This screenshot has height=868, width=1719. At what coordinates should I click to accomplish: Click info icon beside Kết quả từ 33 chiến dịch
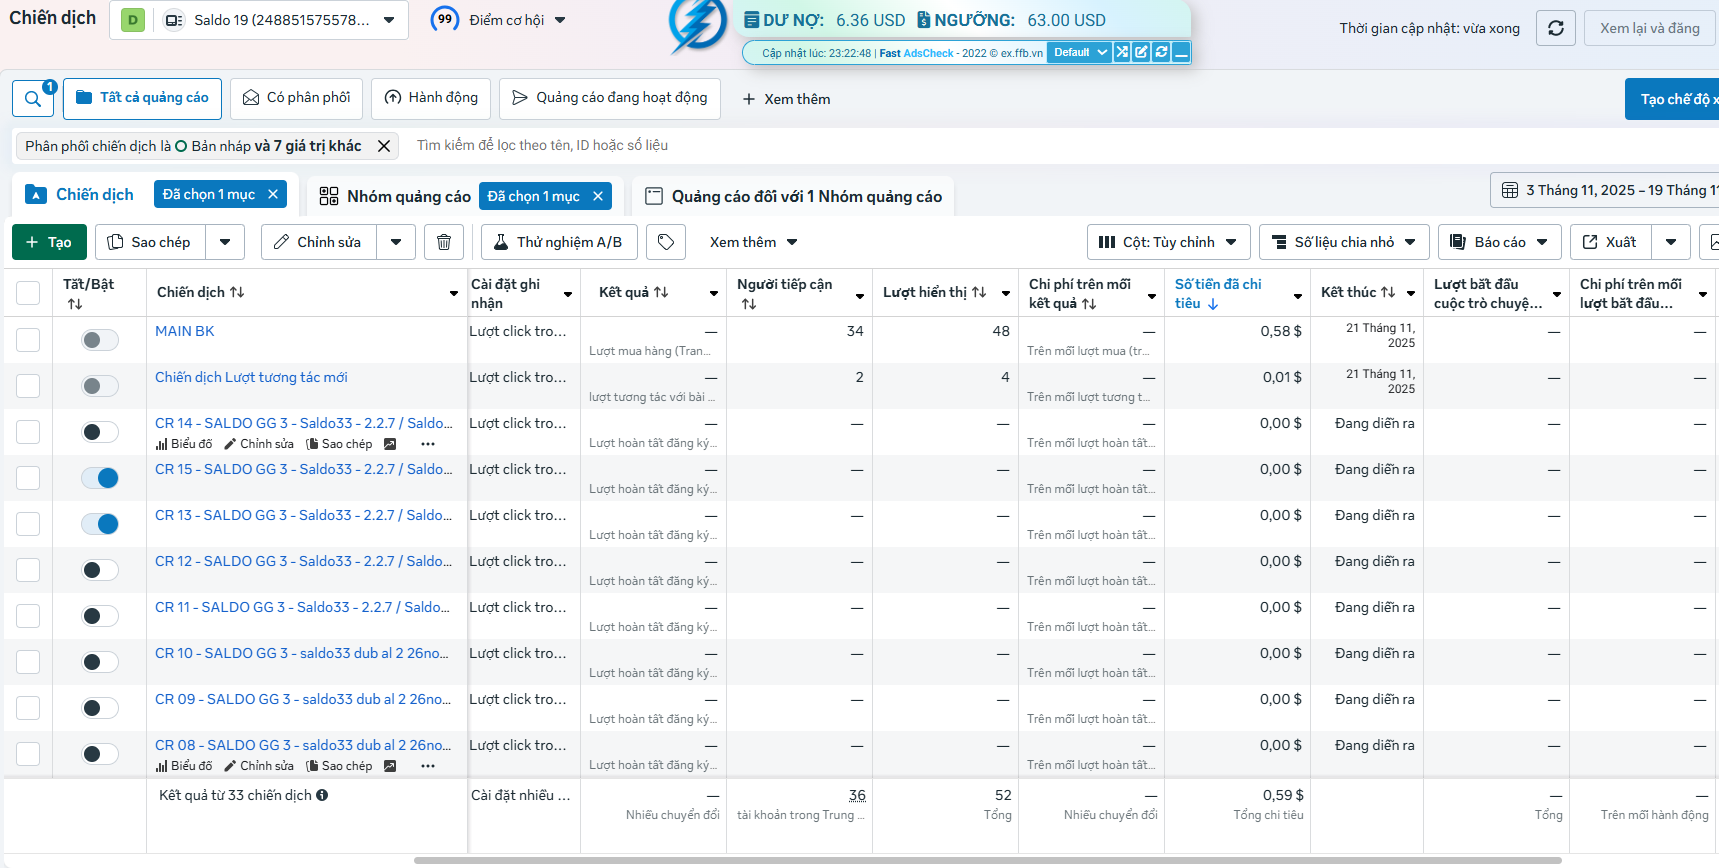(x=322, y=795)
